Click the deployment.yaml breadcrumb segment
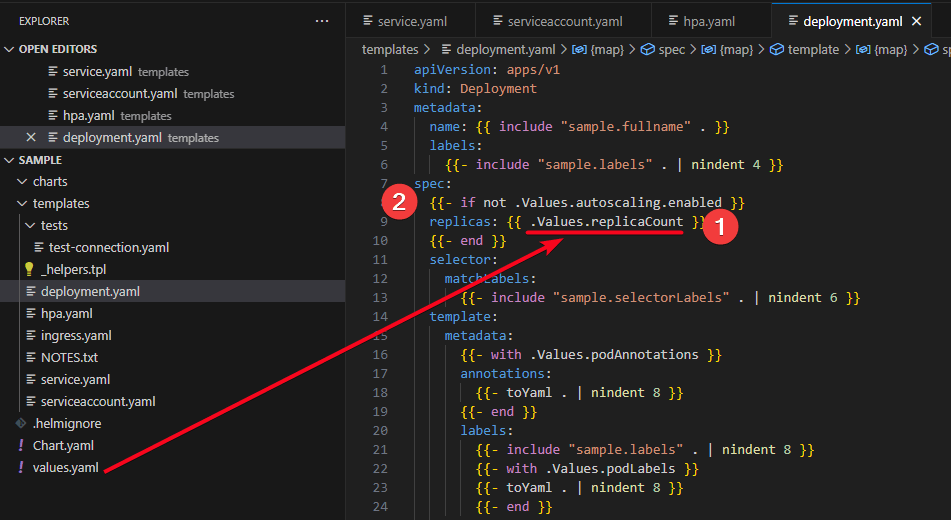Screen dimensions: 951x520 point(505,50)
